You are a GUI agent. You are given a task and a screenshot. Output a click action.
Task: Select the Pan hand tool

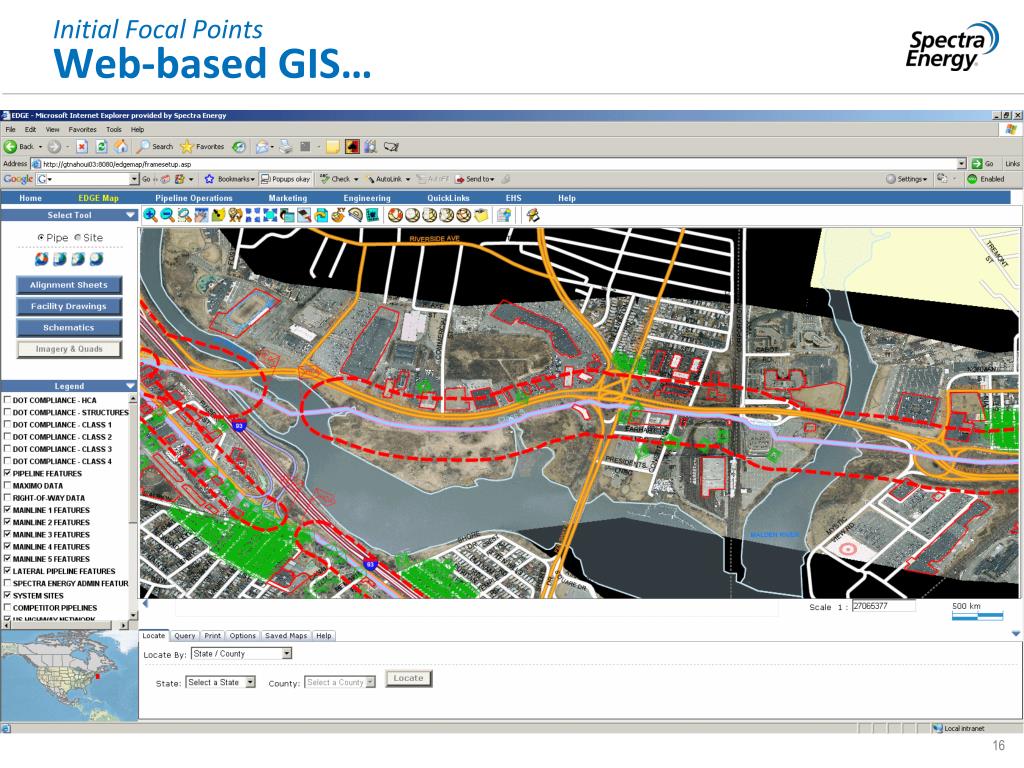click(x=201, y=215)
